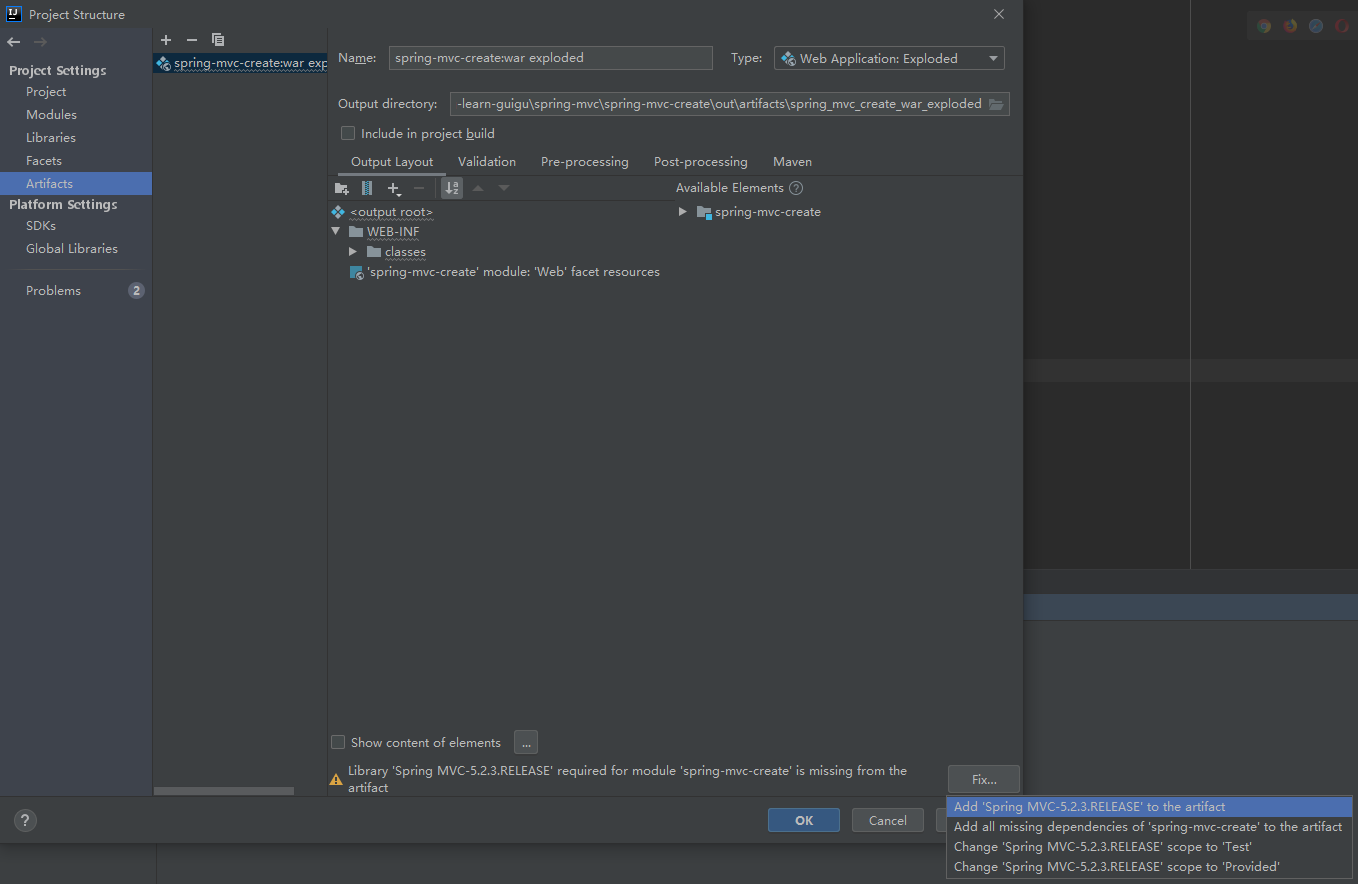The image size is (1358, 884).
Task: Click the remove element minus icon
Action: click(x=419, y=188)
